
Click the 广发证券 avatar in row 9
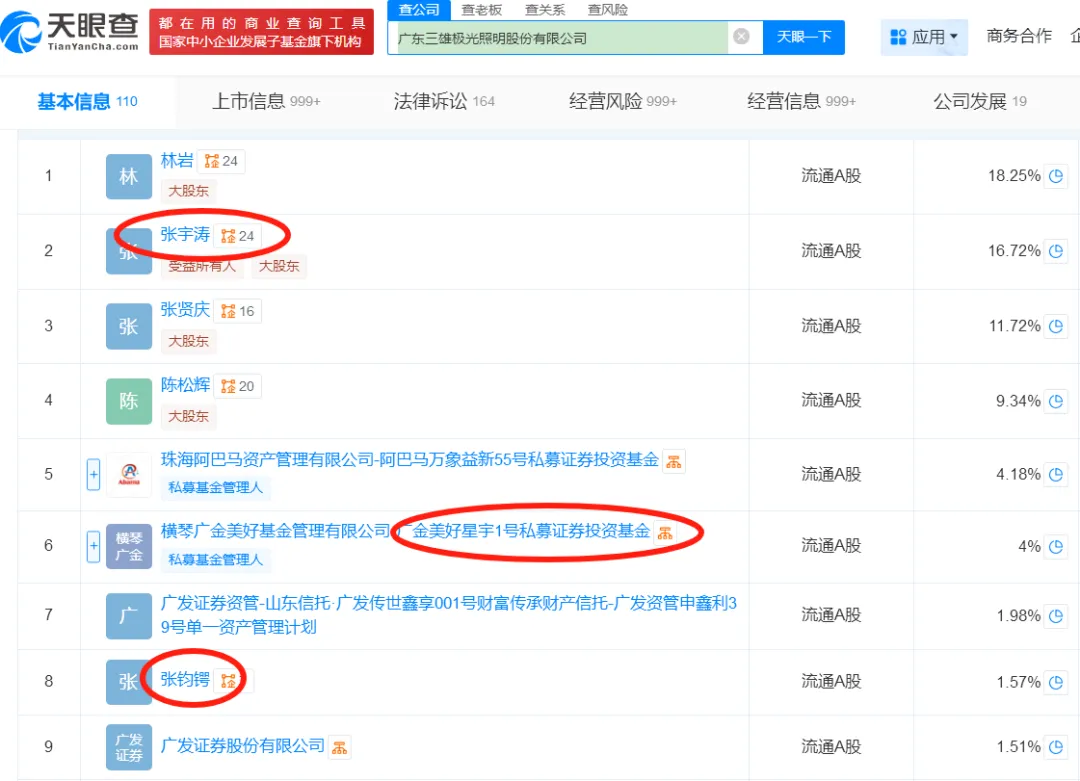point(129,747)
